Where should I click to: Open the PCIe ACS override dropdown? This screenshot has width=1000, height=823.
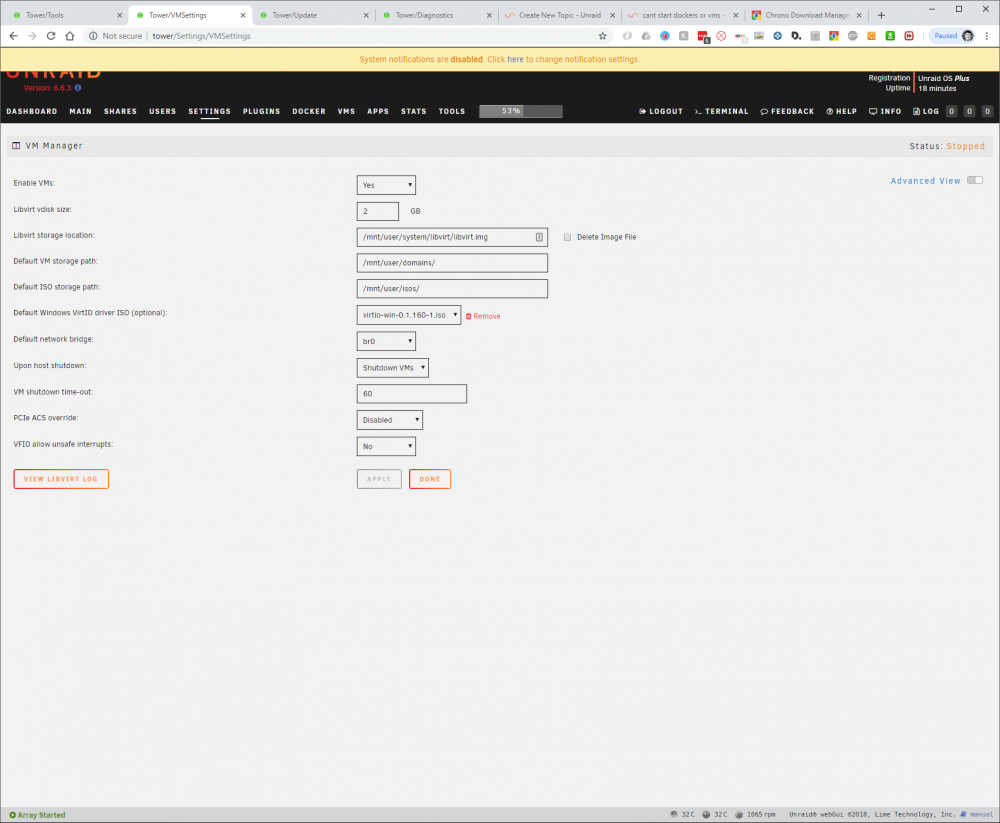click(390, 420)
